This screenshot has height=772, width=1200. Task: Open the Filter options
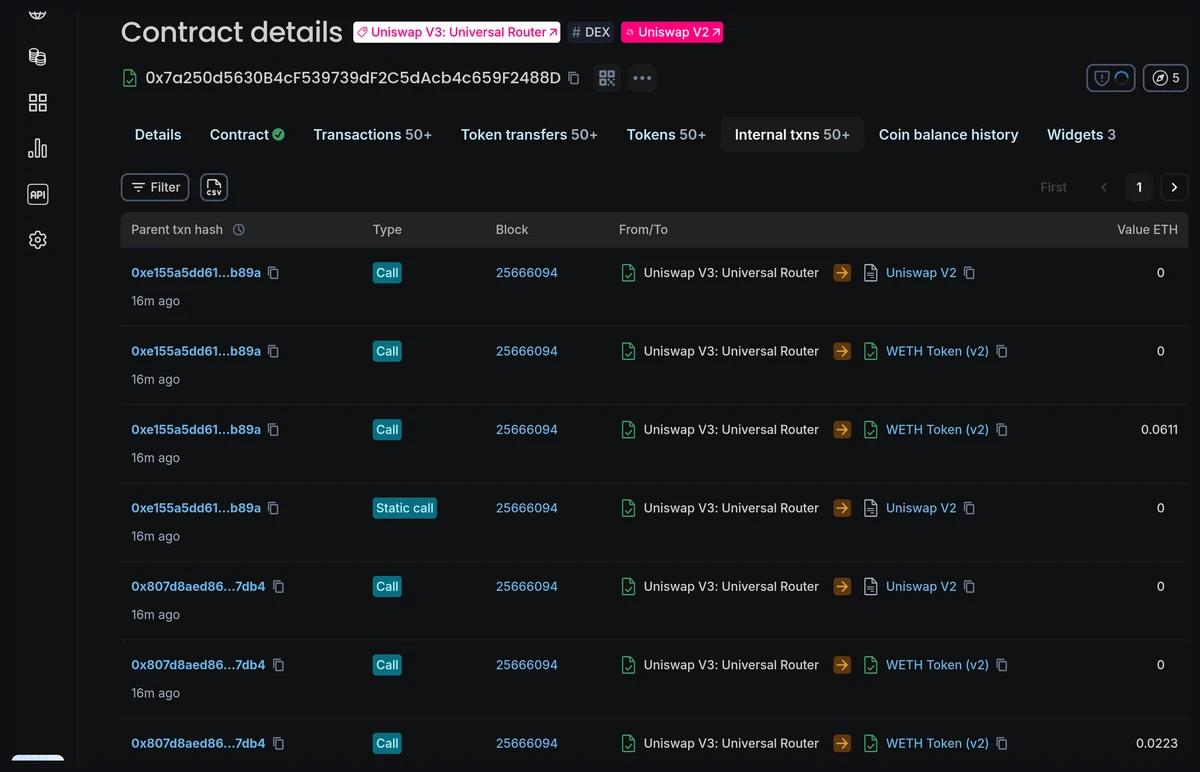(155, 187)
